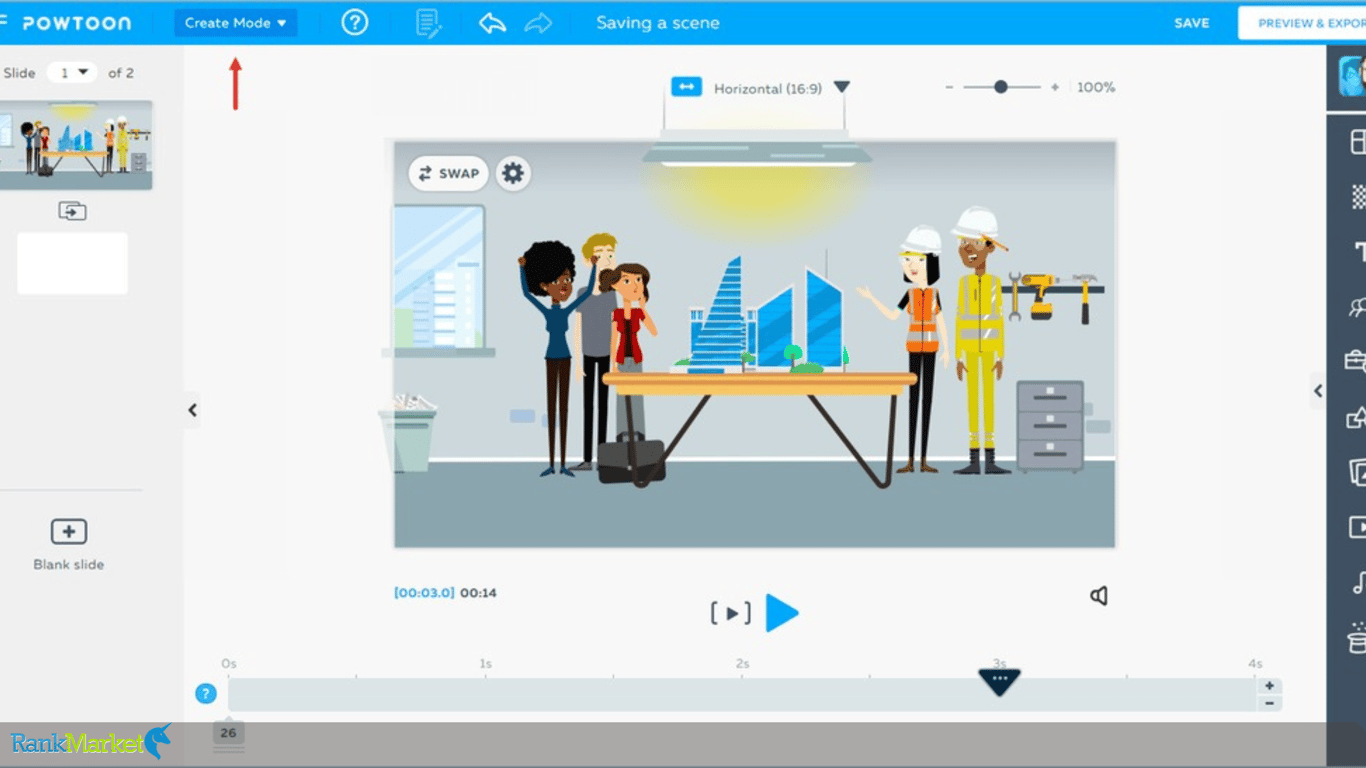Open the help question mark icon in top bar
The height and width of the screenshot is (768, 1366).
click(355, 22)
